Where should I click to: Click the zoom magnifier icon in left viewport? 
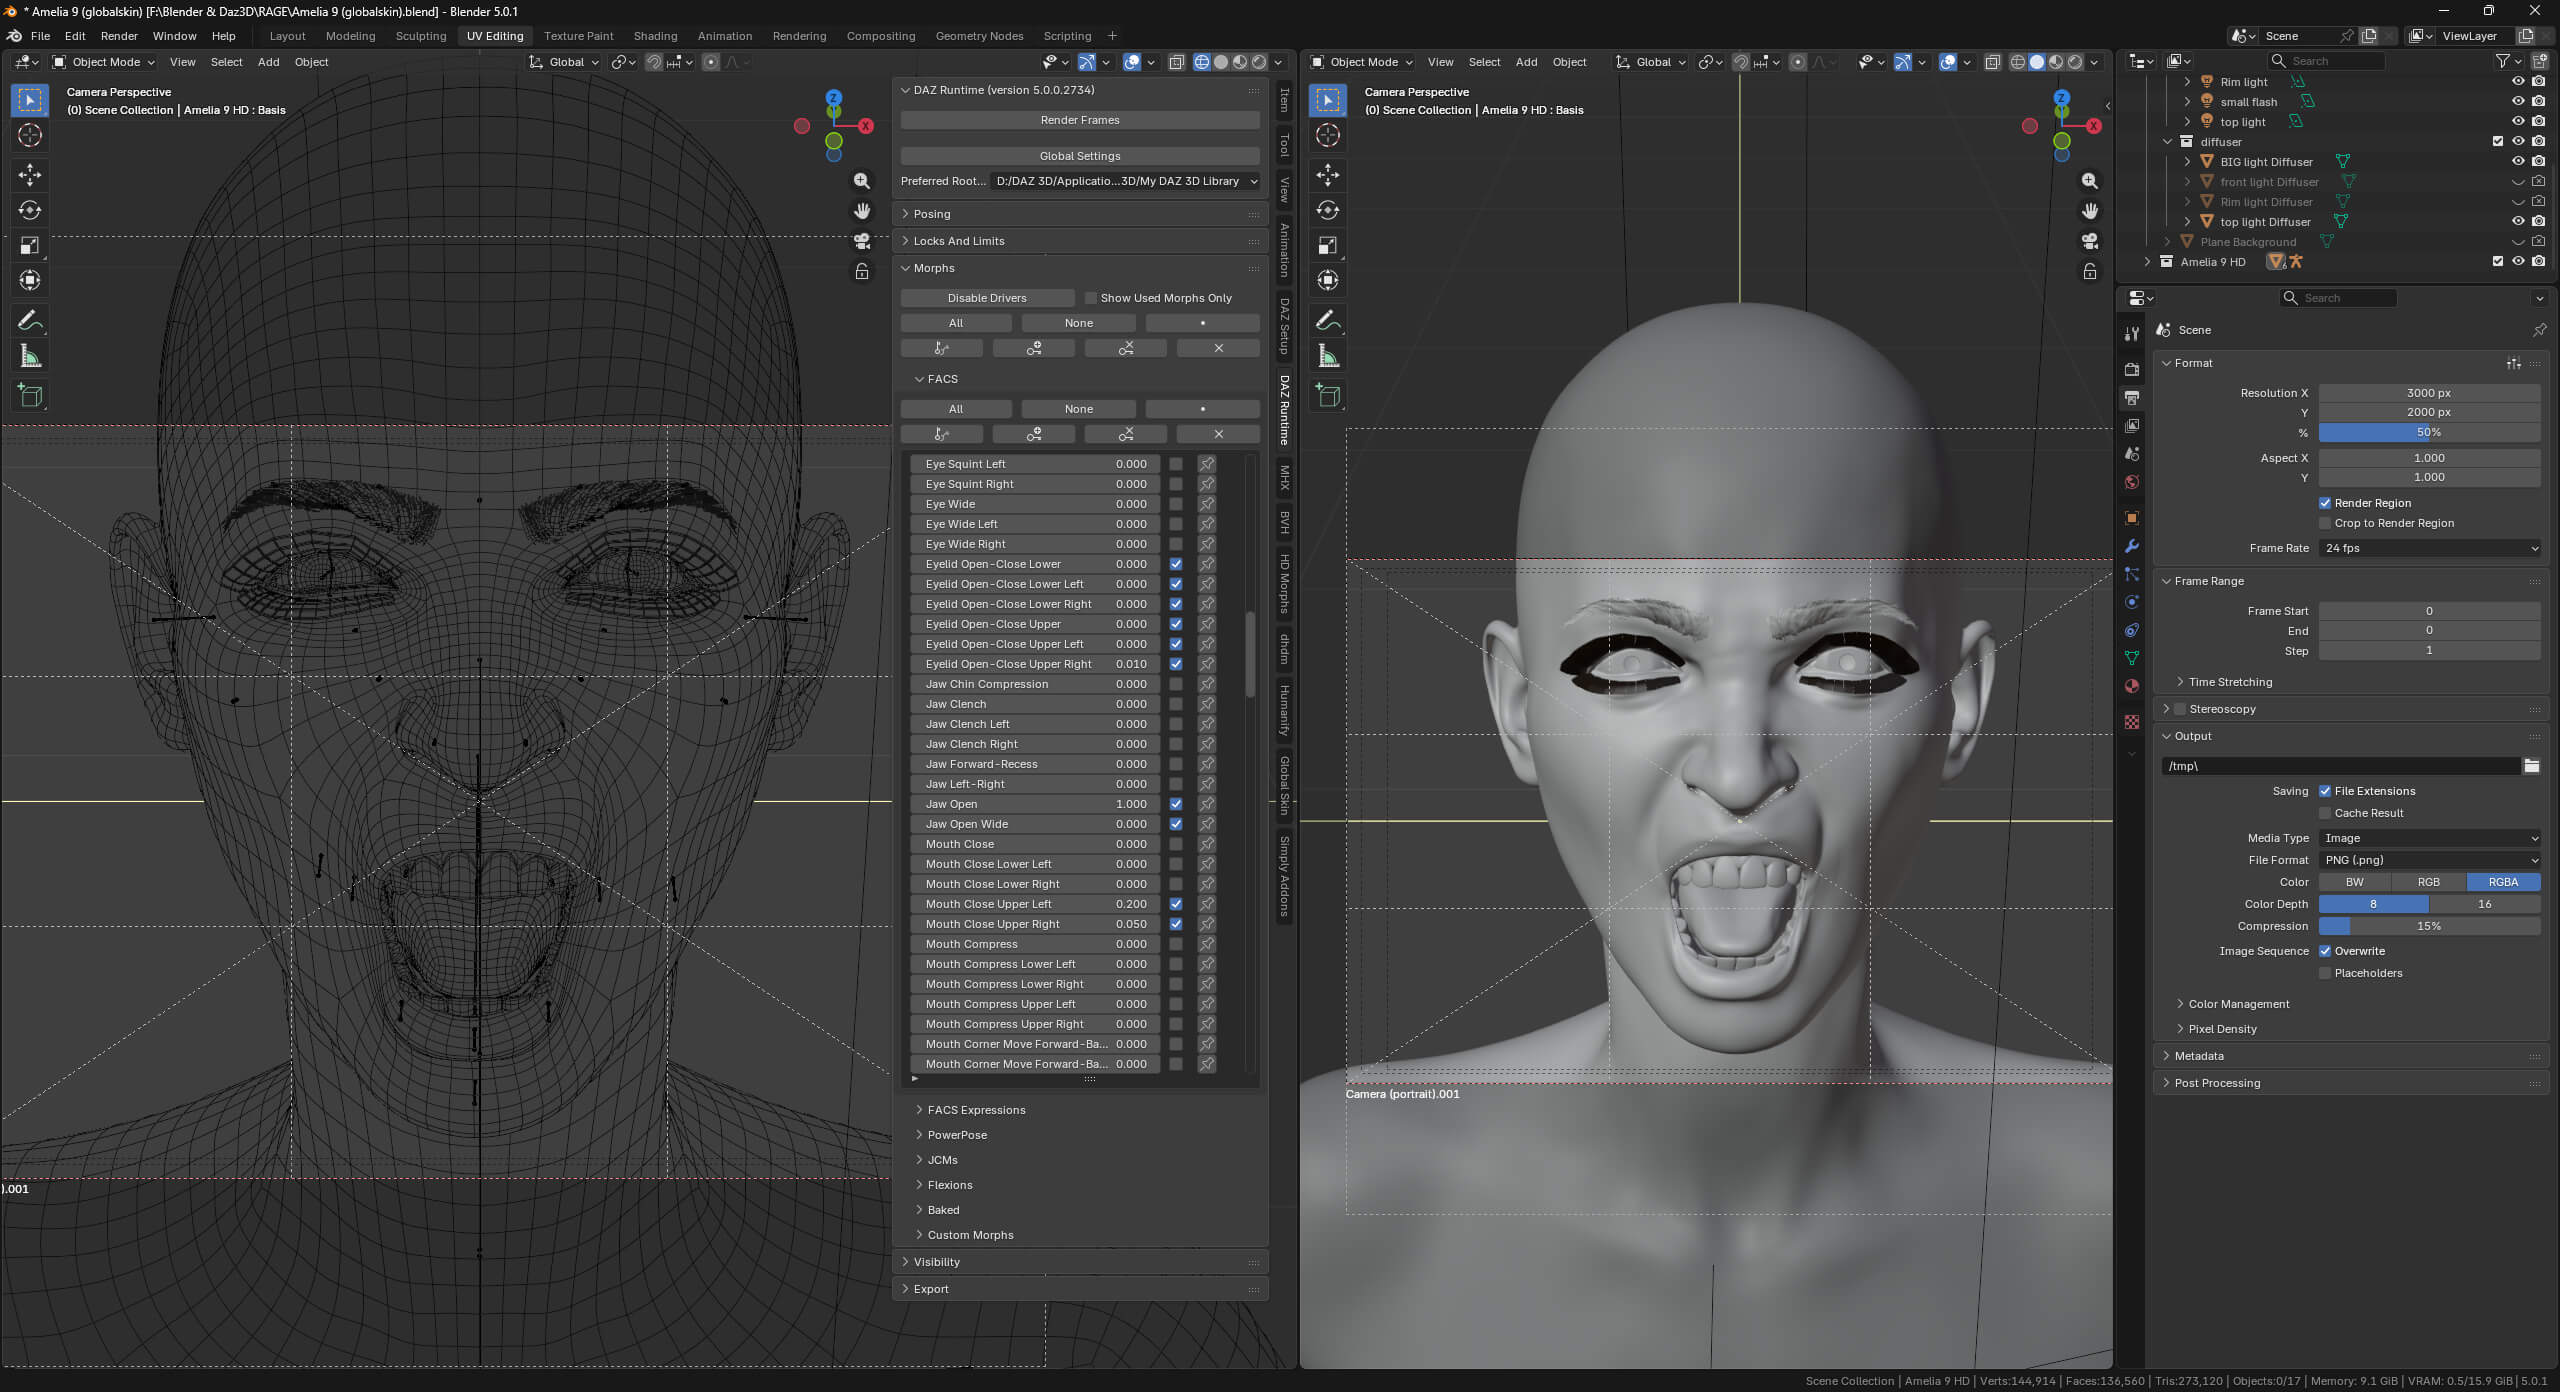(862, 181)
